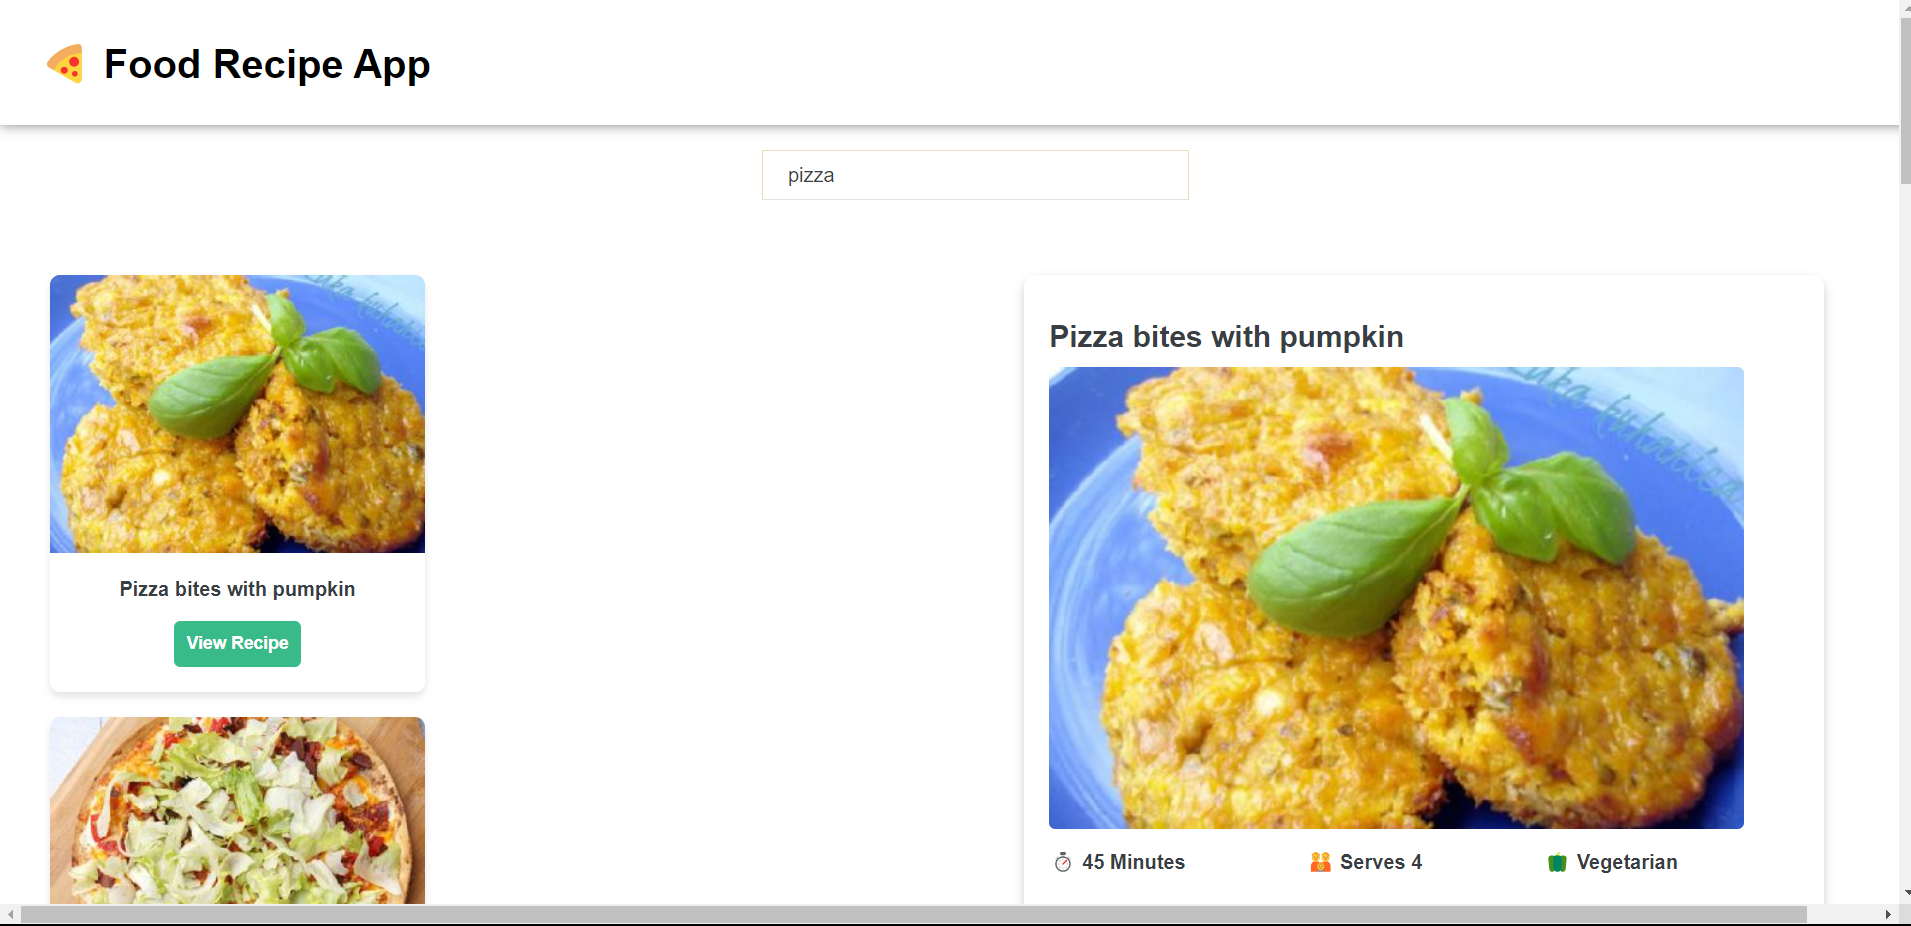Viewport: 1911px width, 926px height.
Task: Click the 45 Minutes label
Action: click(1133, 862)
